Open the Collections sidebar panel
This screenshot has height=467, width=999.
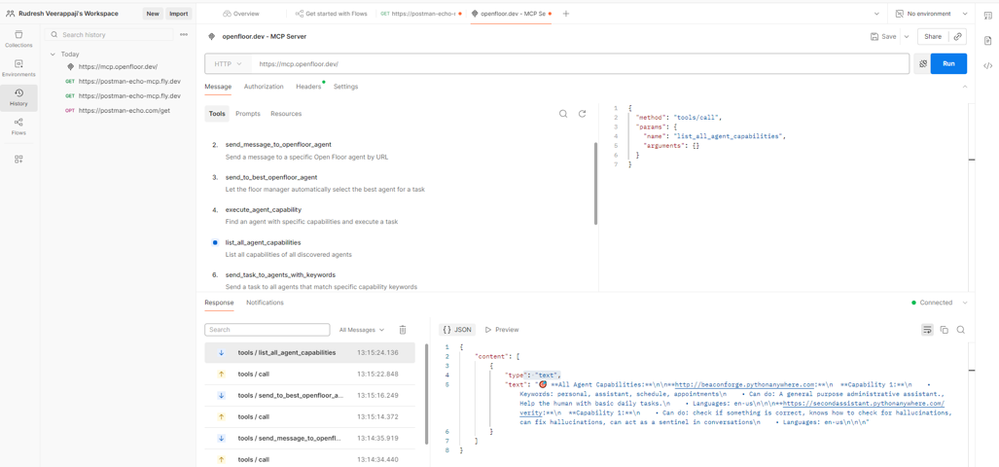[18, 39]
